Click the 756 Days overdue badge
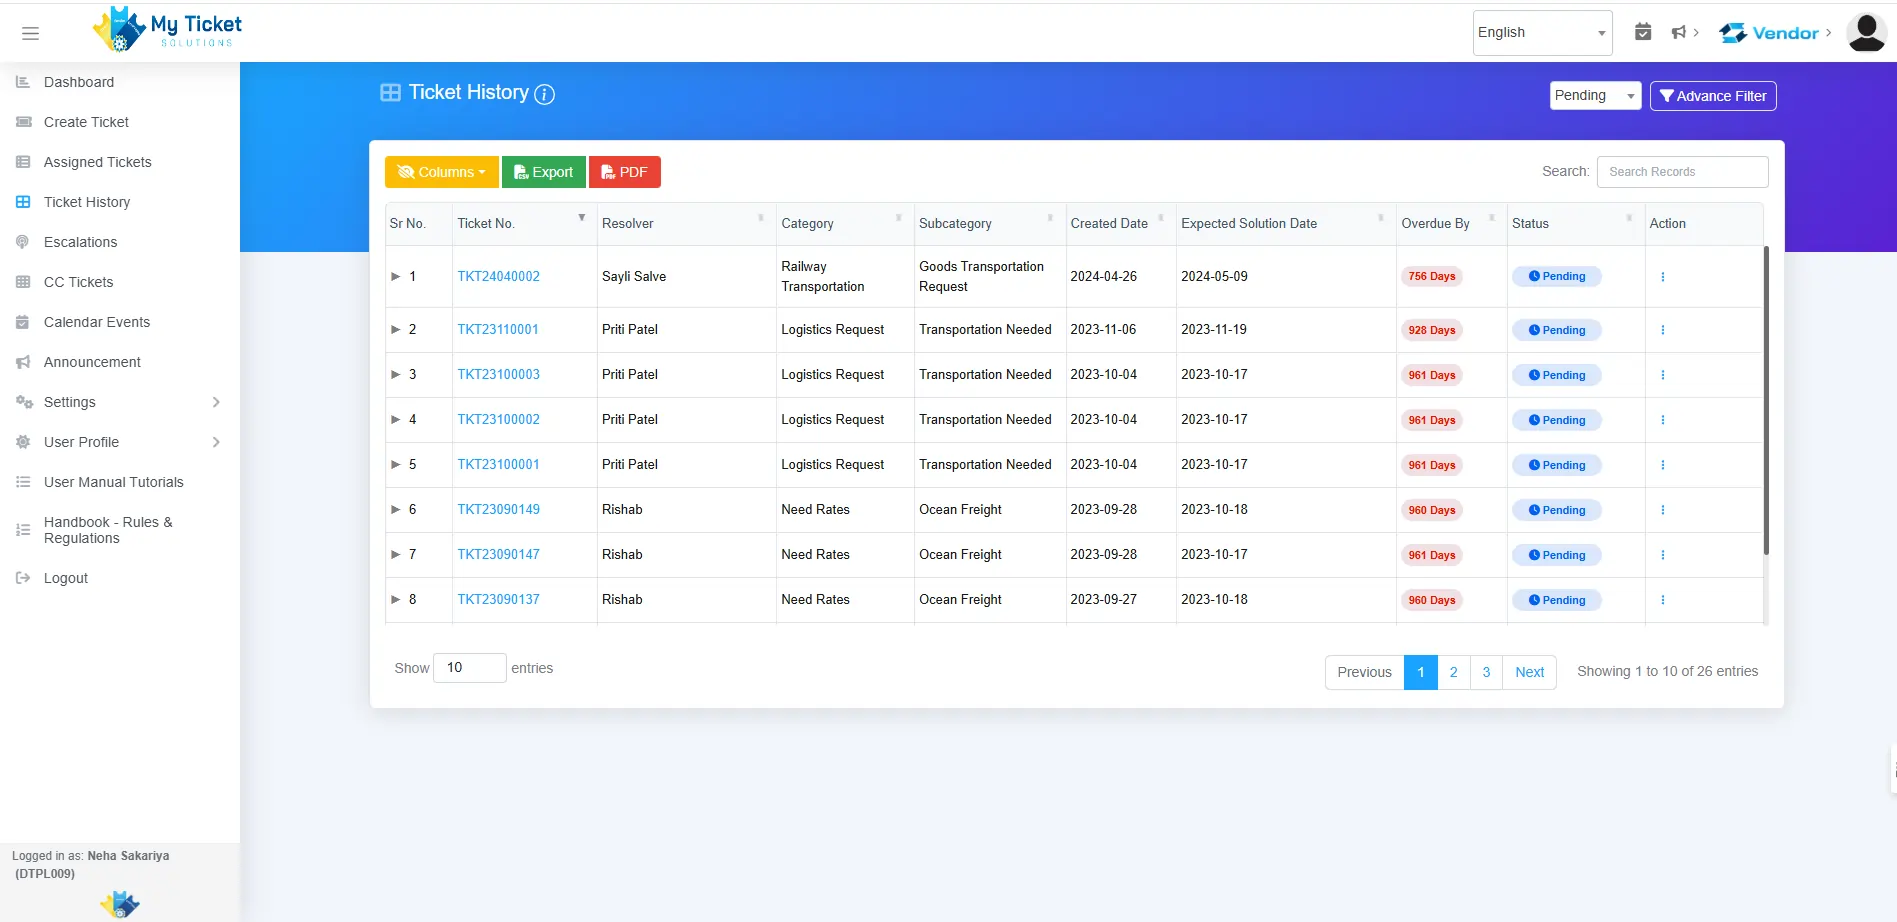This screenshot has height=922, width=1897. pos(1431,277)
